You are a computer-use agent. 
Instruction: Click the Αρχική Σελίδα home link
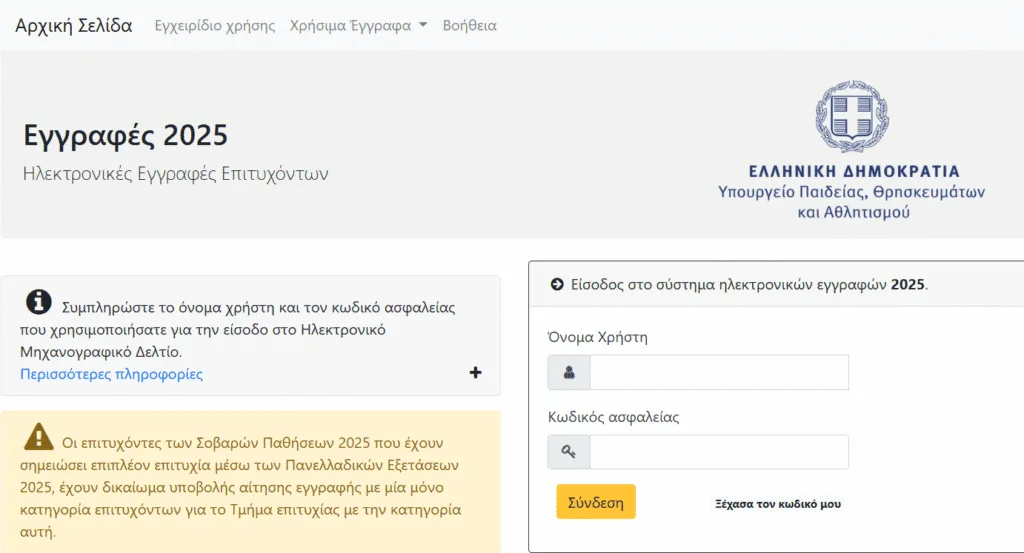point(74,26)
